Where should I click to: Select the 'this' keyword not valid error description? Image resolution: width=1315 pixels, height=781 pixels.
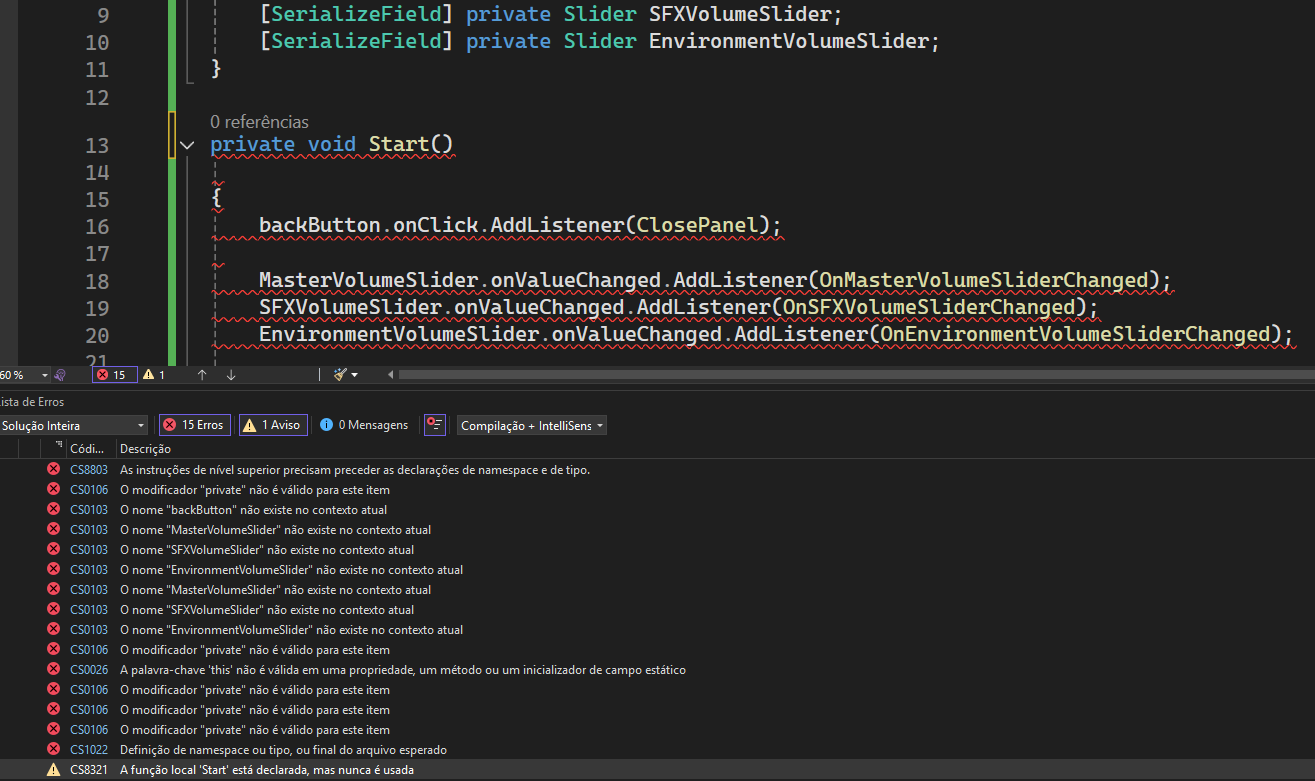(x=403, y=669)
